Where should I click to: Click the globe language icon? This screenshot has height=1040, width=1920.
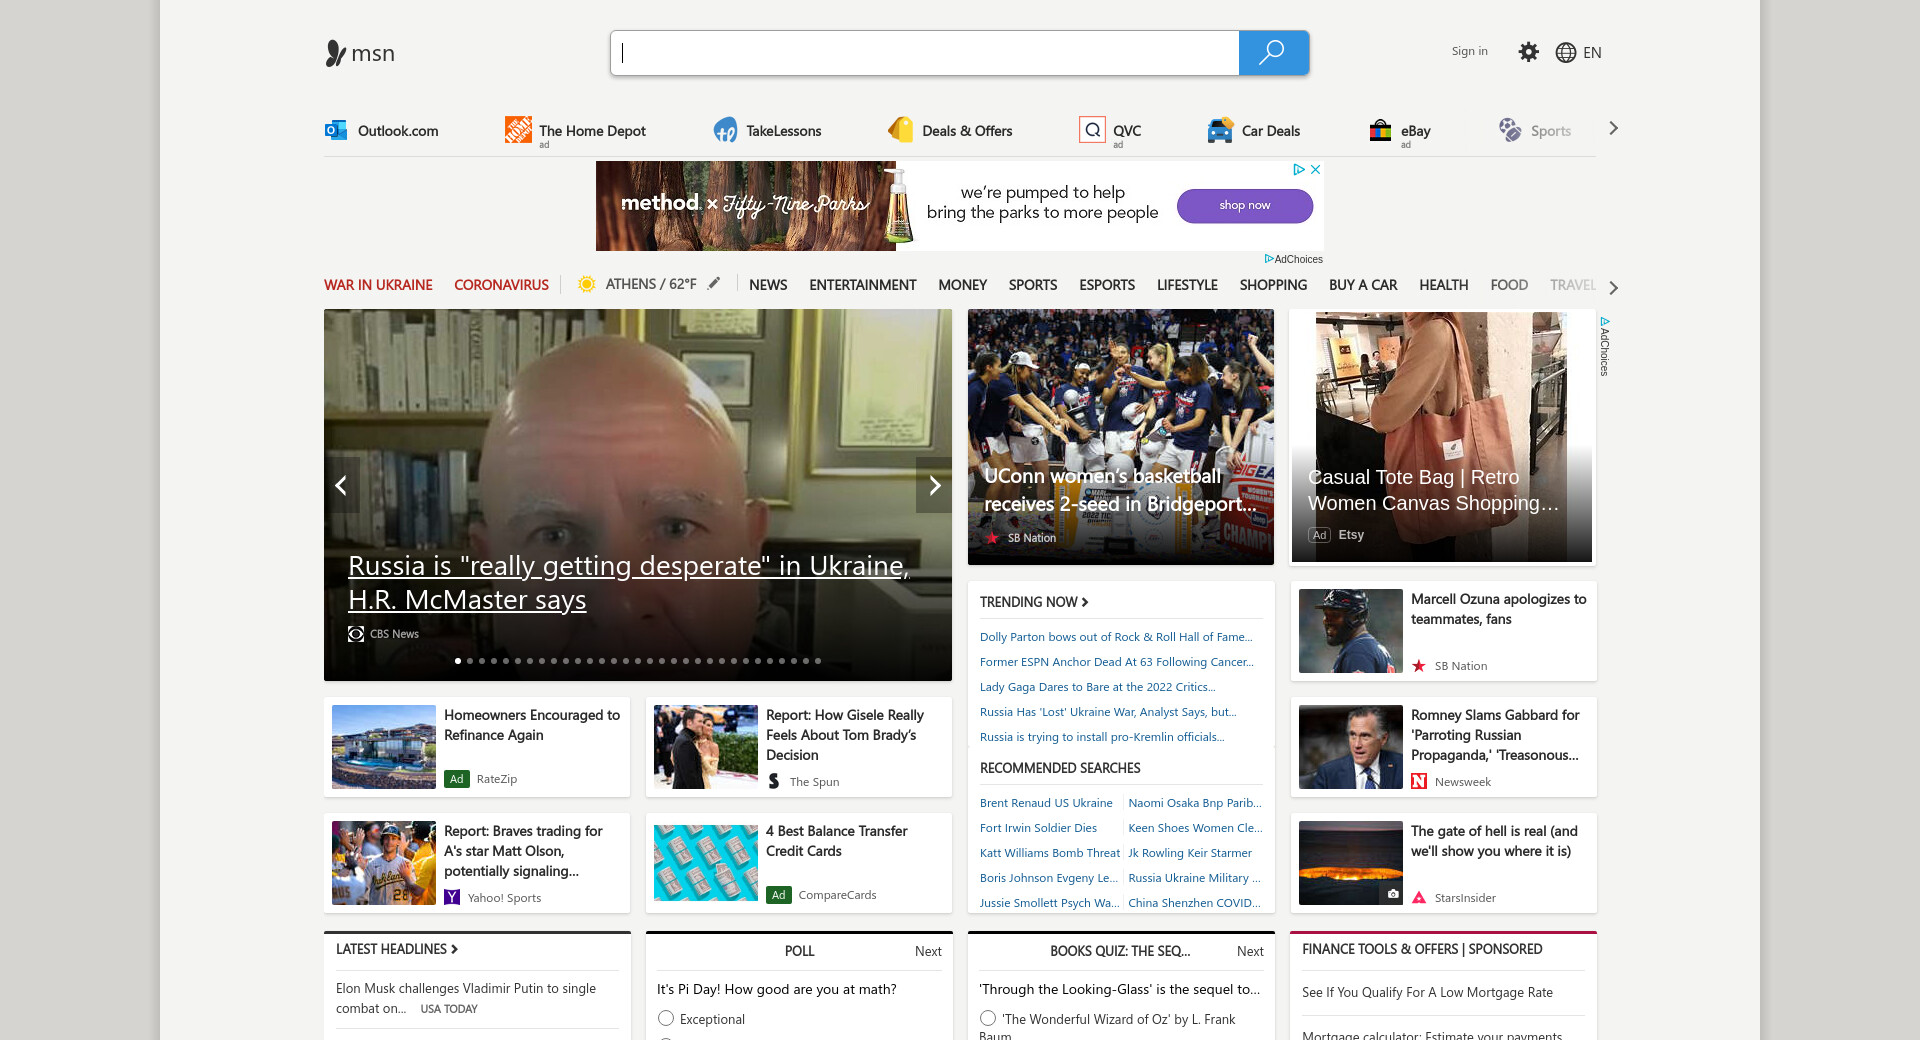[1565, 53]
